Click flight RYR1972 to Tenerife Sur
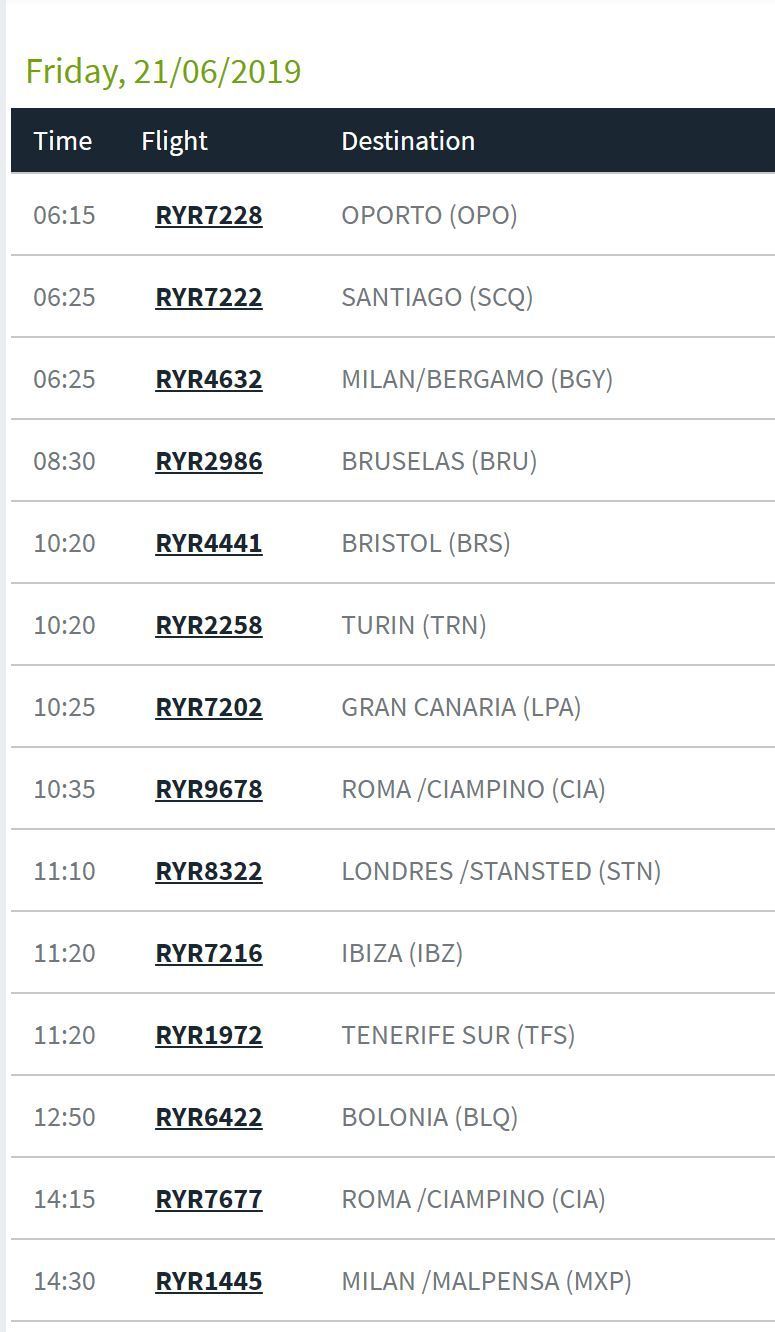This screenshot has height=1332, width=775. click(209, 1035)
